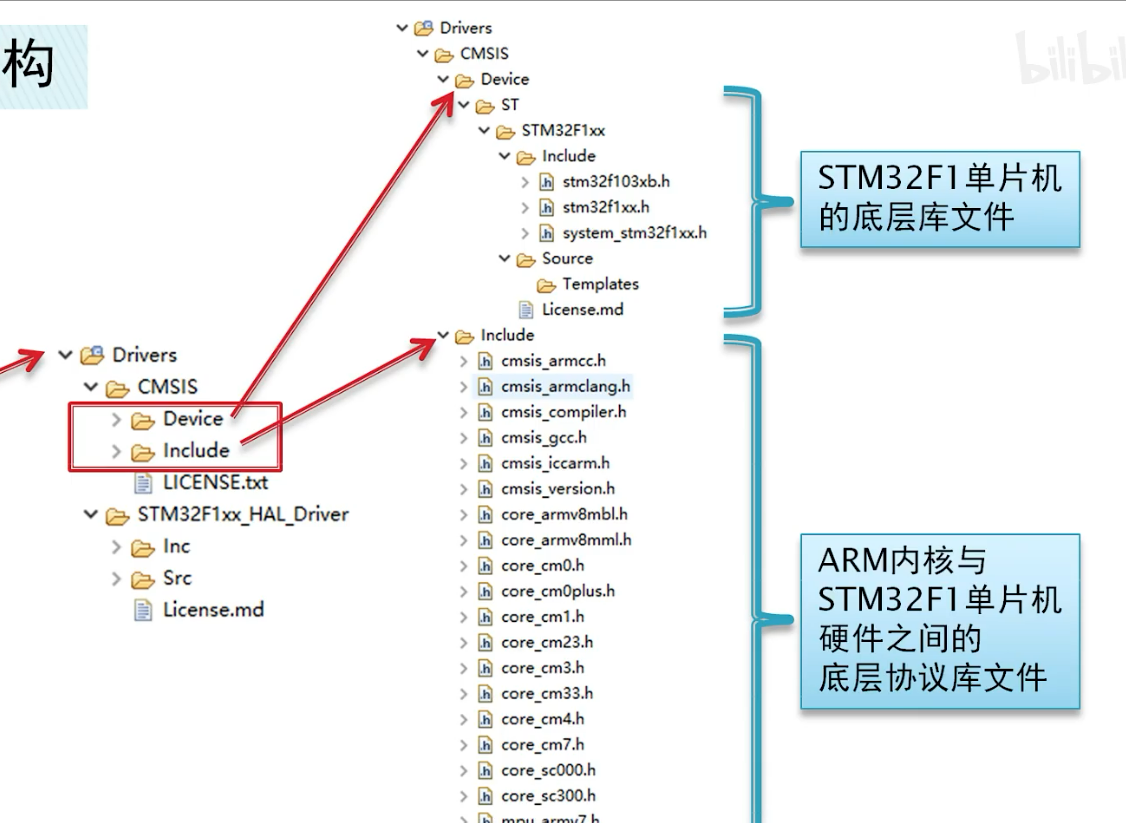Select the stm32f1xx.h file name

click(x=605, y=208)
